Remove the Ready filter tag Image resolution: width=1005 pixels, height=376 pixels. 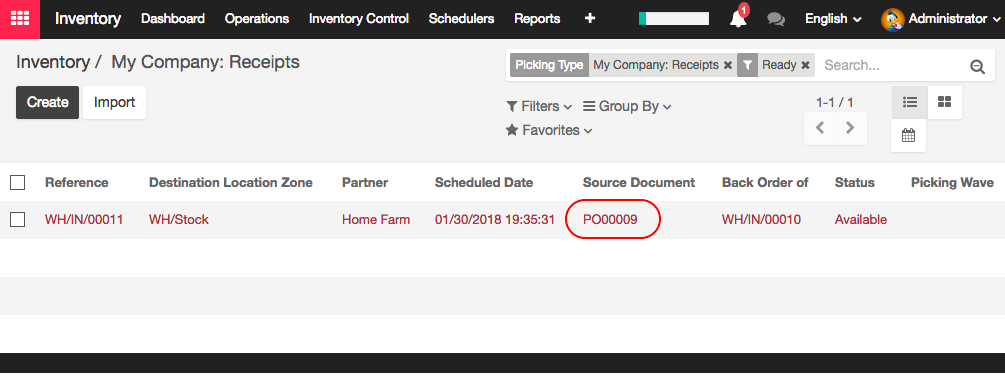[x=805, y=65]
